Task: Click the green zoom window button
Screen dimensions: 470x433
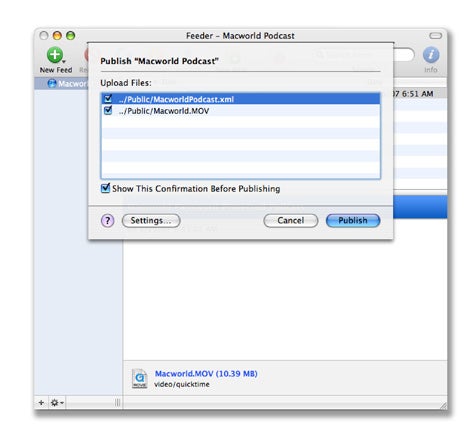Action: click(70, 36)
